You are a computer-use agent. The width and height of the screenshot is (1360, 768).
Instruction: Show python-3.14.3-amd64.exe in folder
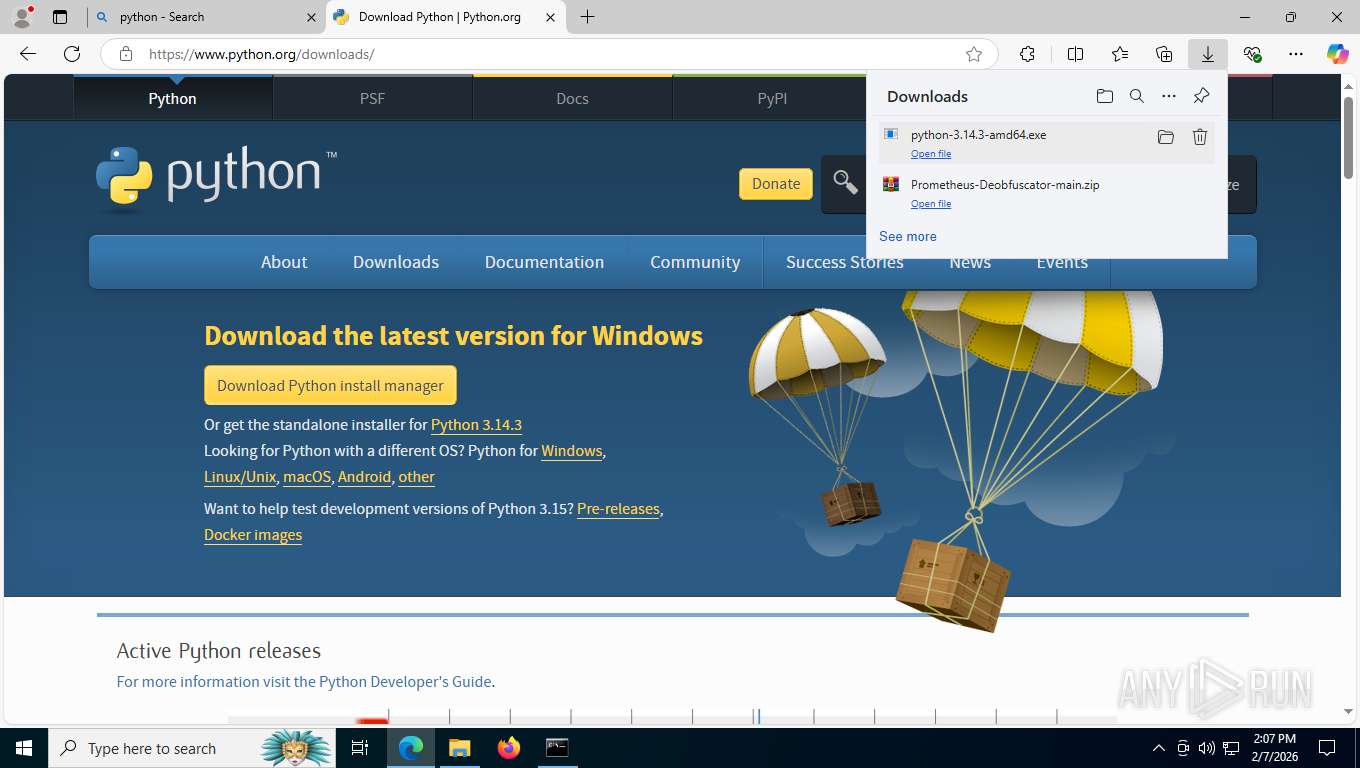click(x=1166, y=137)
